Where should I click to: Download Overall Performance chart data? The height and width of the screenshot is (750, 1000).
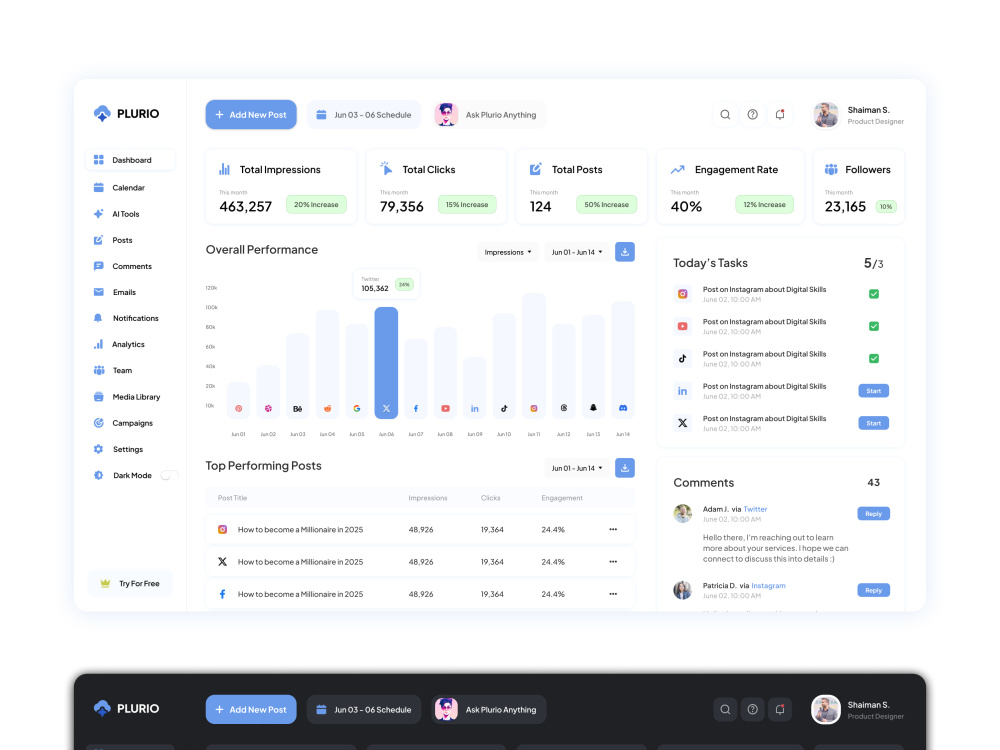coord(625,252)
